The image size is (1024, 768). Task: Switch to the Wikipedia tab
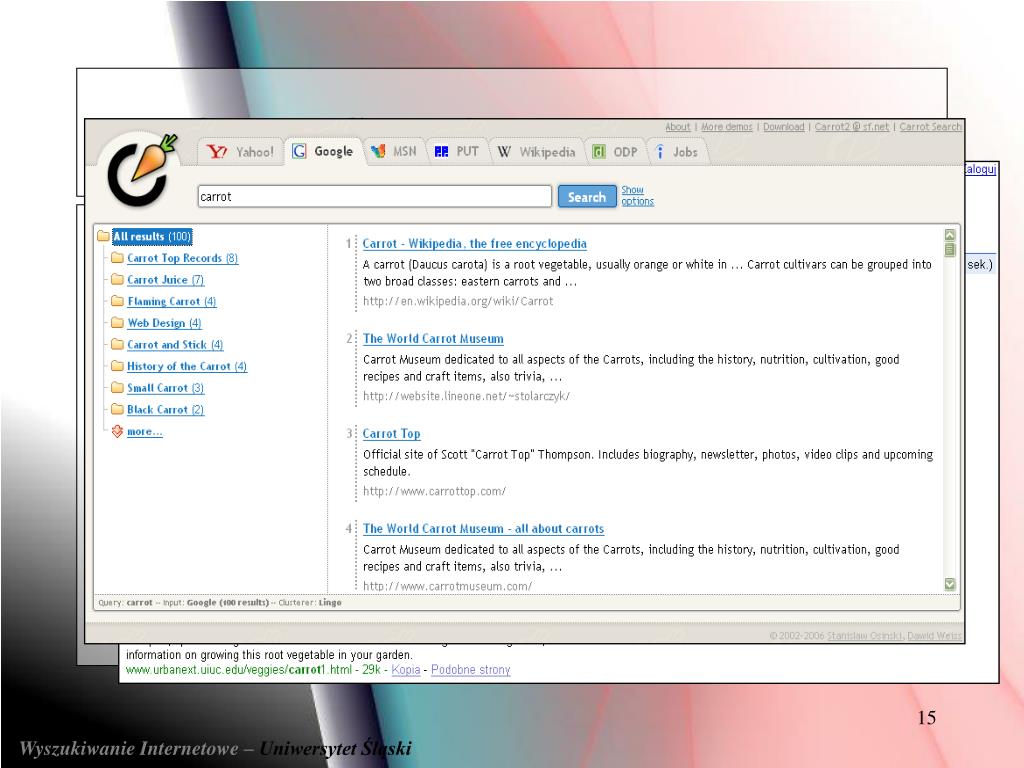536,152
